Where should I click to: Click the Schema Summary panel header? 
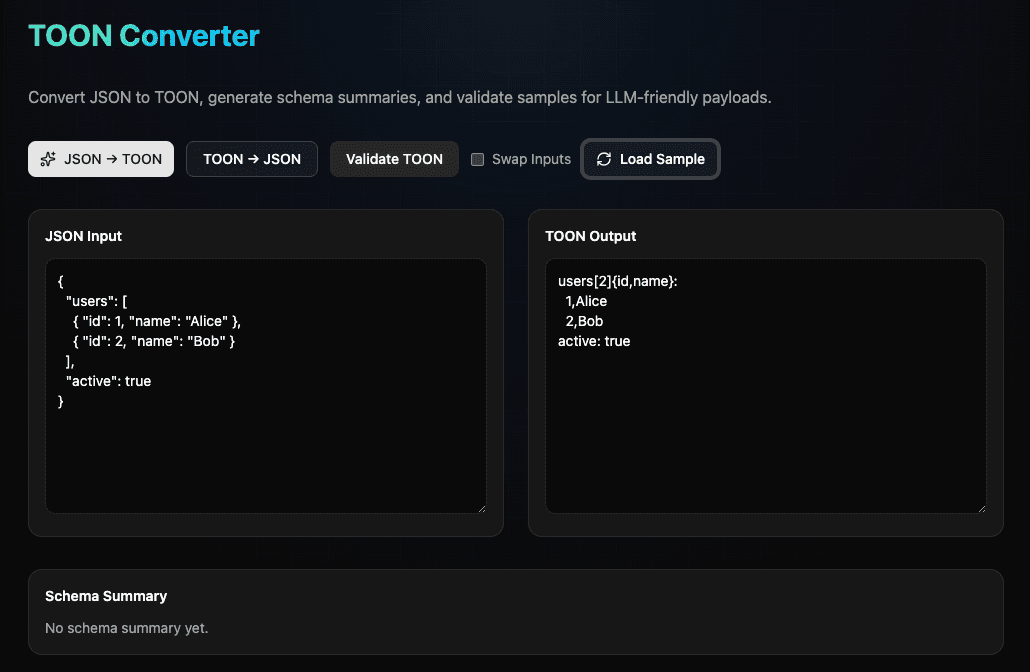point(105,596)
